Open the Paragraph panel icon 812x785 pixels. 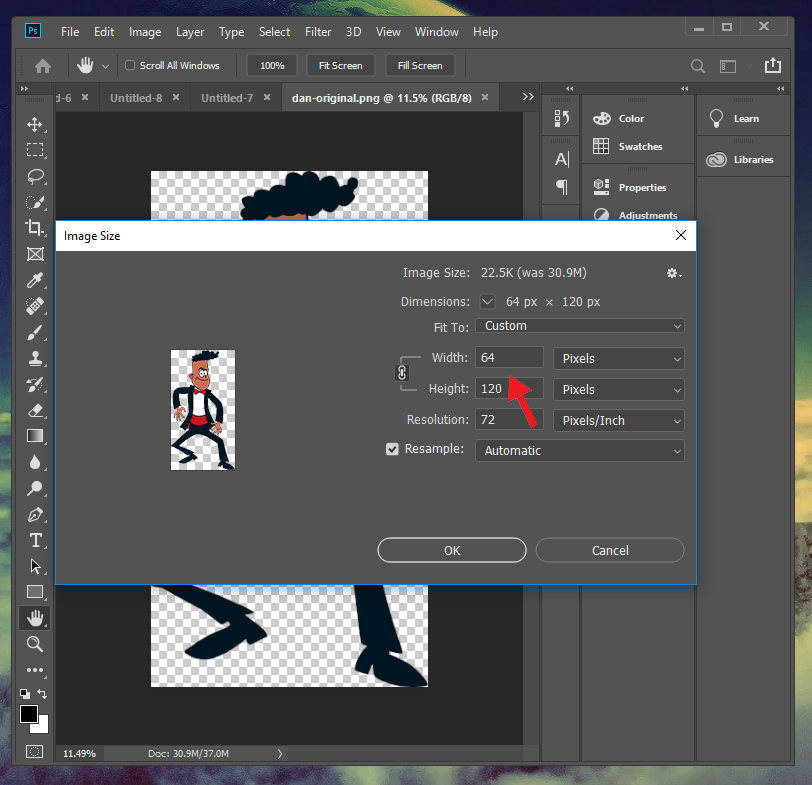coord(561,186)
